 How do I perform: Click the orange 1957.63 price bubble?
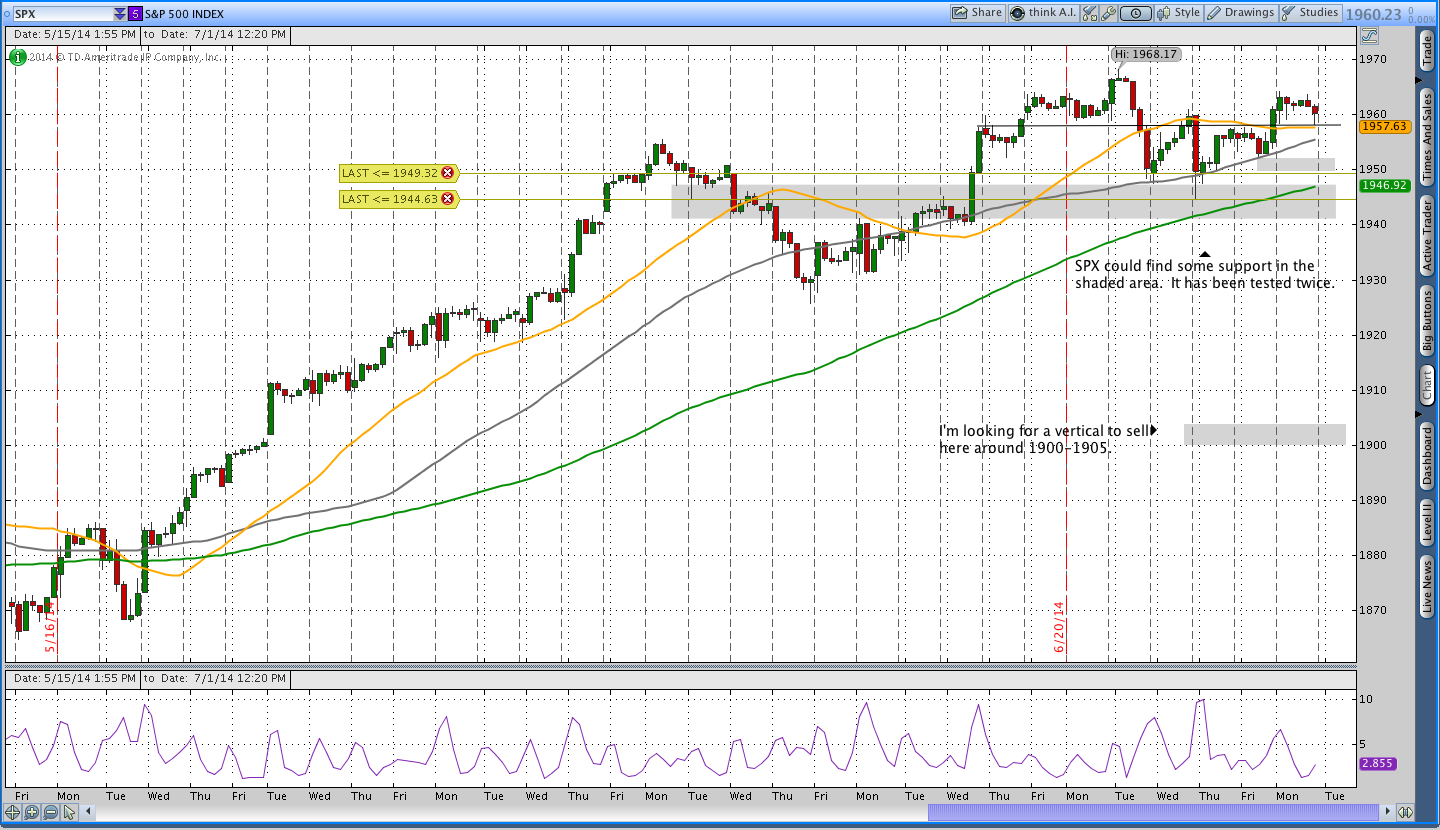pos(1384,126)
